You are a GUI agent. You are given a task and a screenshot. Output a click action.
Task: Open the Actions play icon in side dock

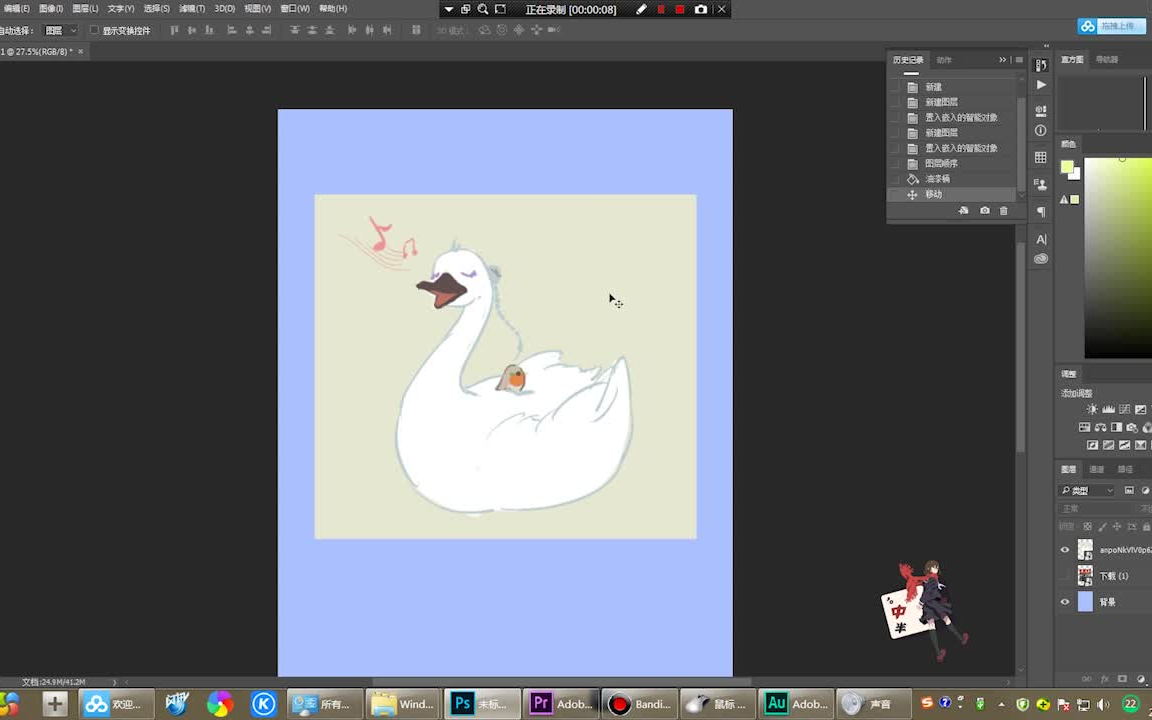click(1041, 85)
